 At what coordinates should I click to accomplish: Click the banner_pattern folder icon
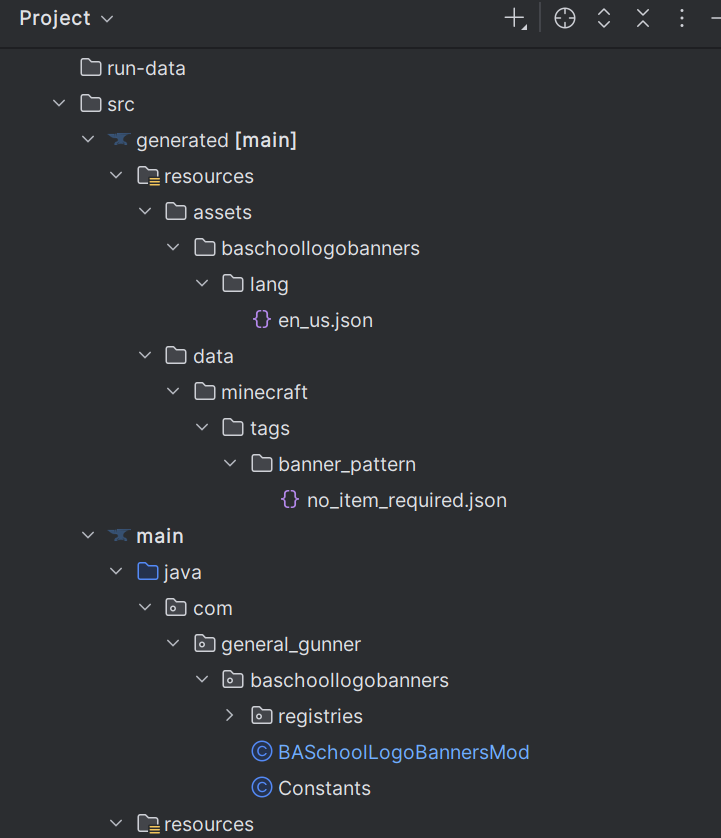(262, 463)
